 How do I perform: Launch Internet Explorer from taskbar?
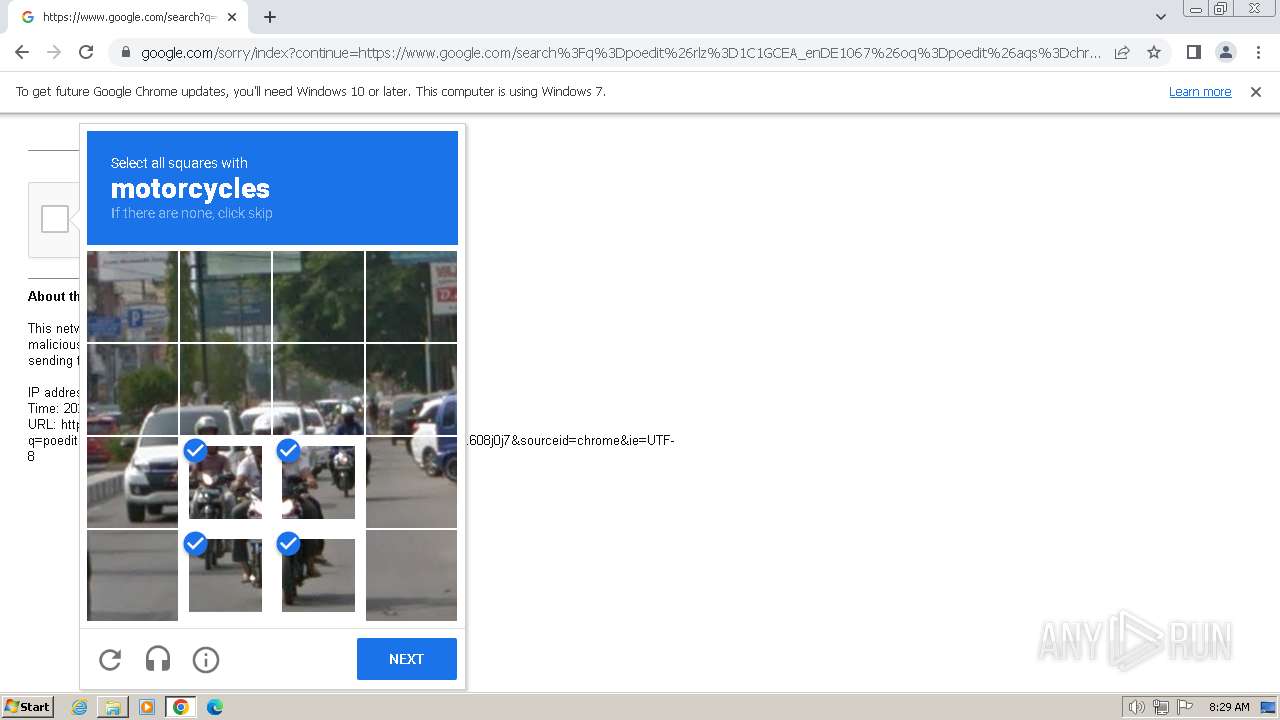click(80, 707)
